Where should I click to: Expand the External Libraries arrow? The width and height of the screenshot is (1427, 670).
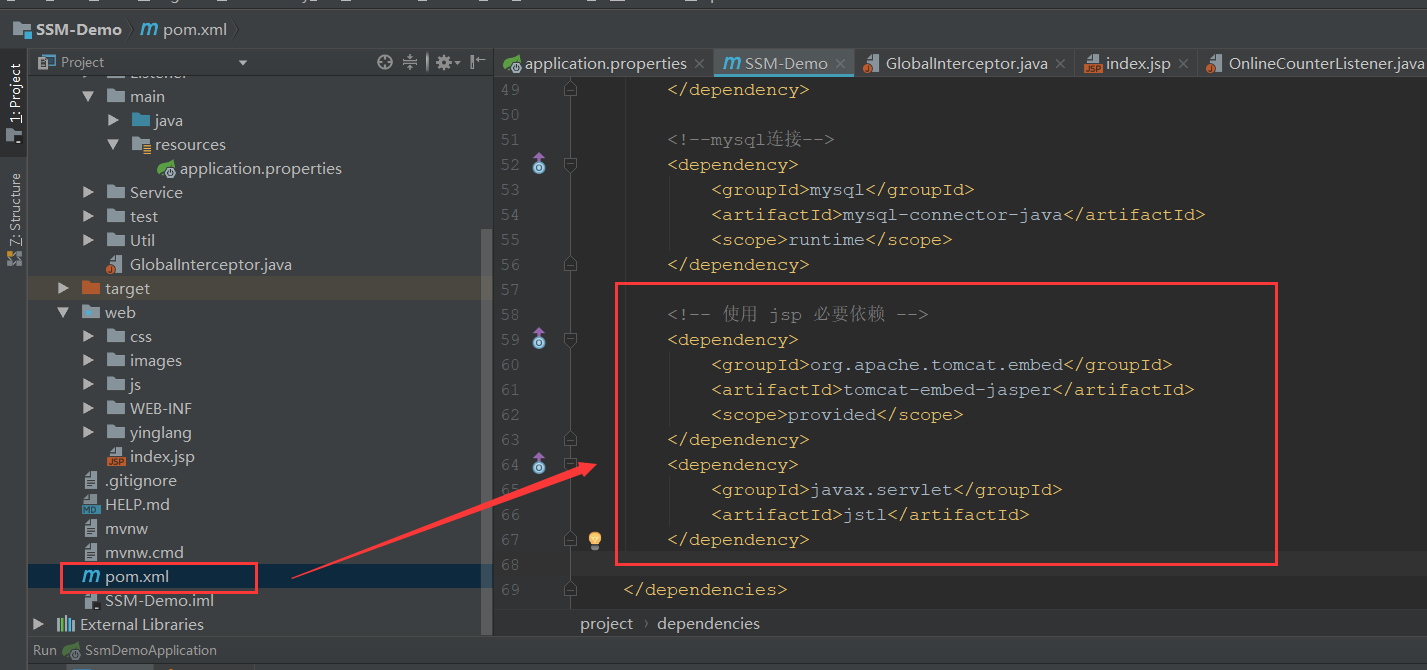click(x=39, y=624)
